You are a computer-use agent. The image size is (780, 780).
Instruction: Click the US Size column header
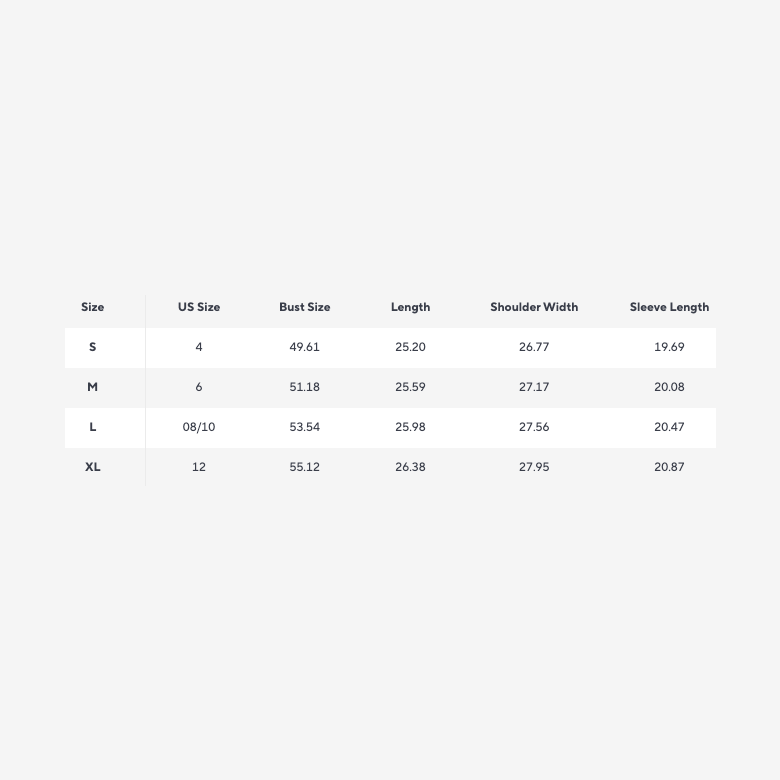tap(199, 307)
